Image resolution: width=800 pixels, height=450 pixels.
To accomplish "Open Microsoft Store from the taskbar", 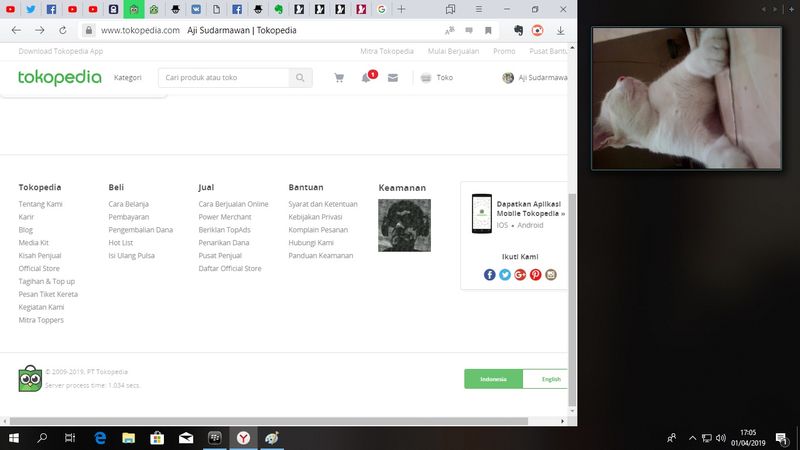I will point(157,438).
